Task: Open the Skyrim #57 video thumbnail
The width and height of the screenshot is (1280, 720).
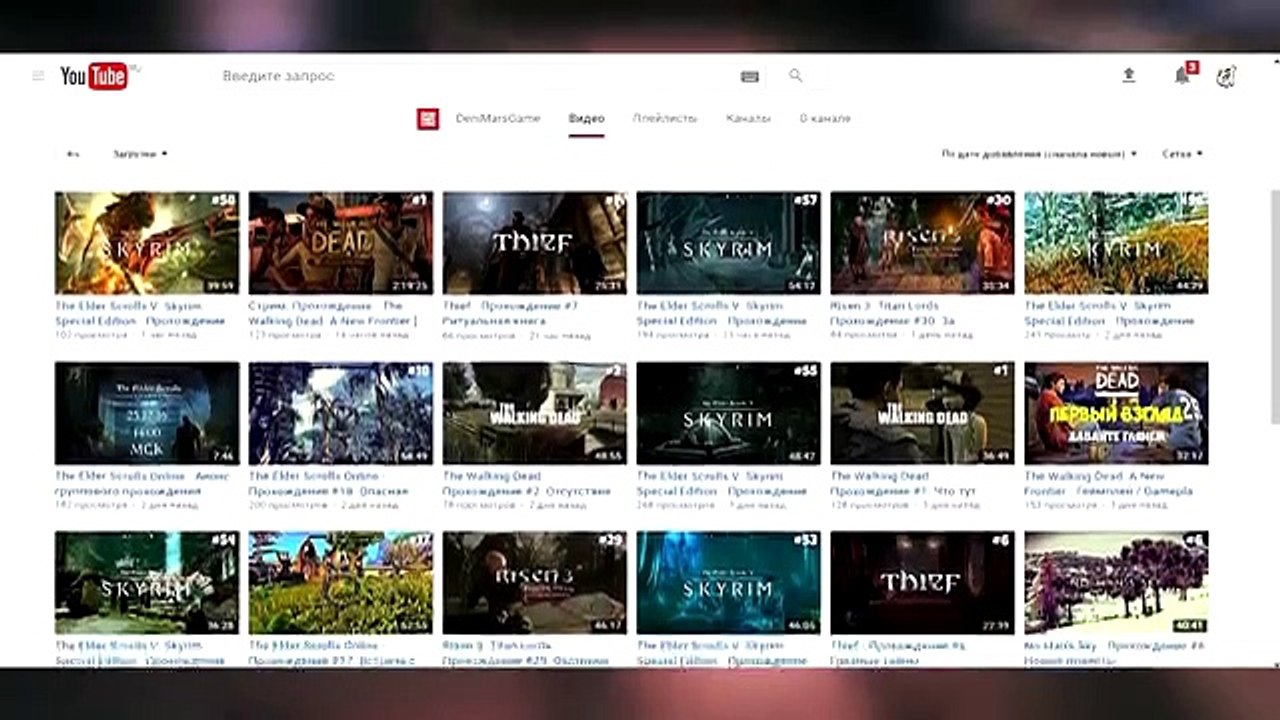Action: pos(729,243)
